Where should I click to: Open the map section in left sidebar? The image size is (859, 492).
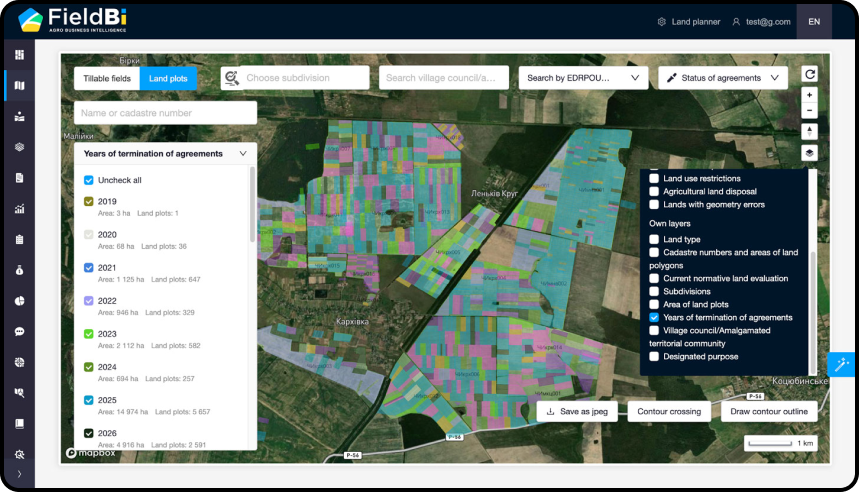tap(19, 85)
